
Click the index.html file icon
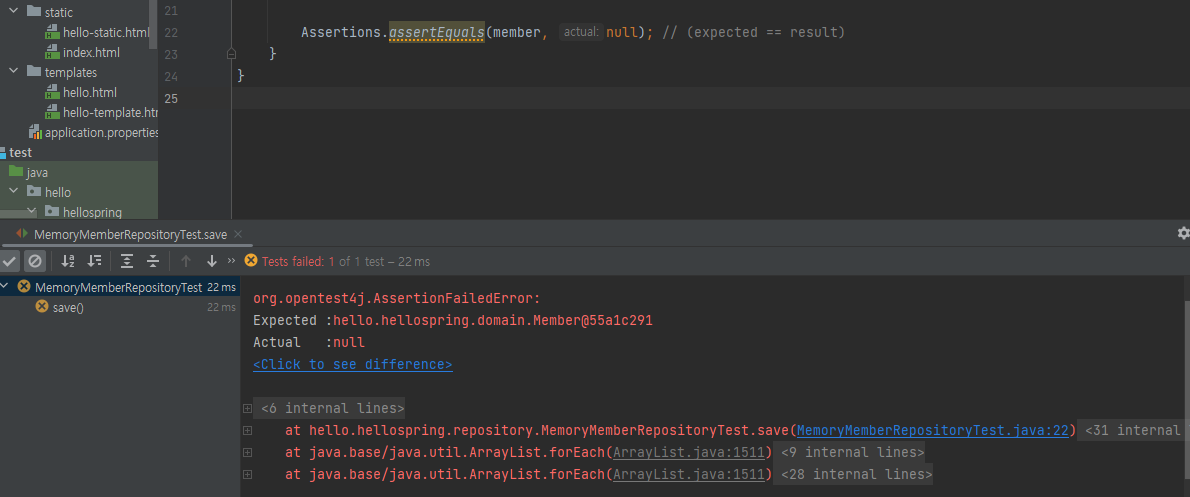tap(52, 52)
